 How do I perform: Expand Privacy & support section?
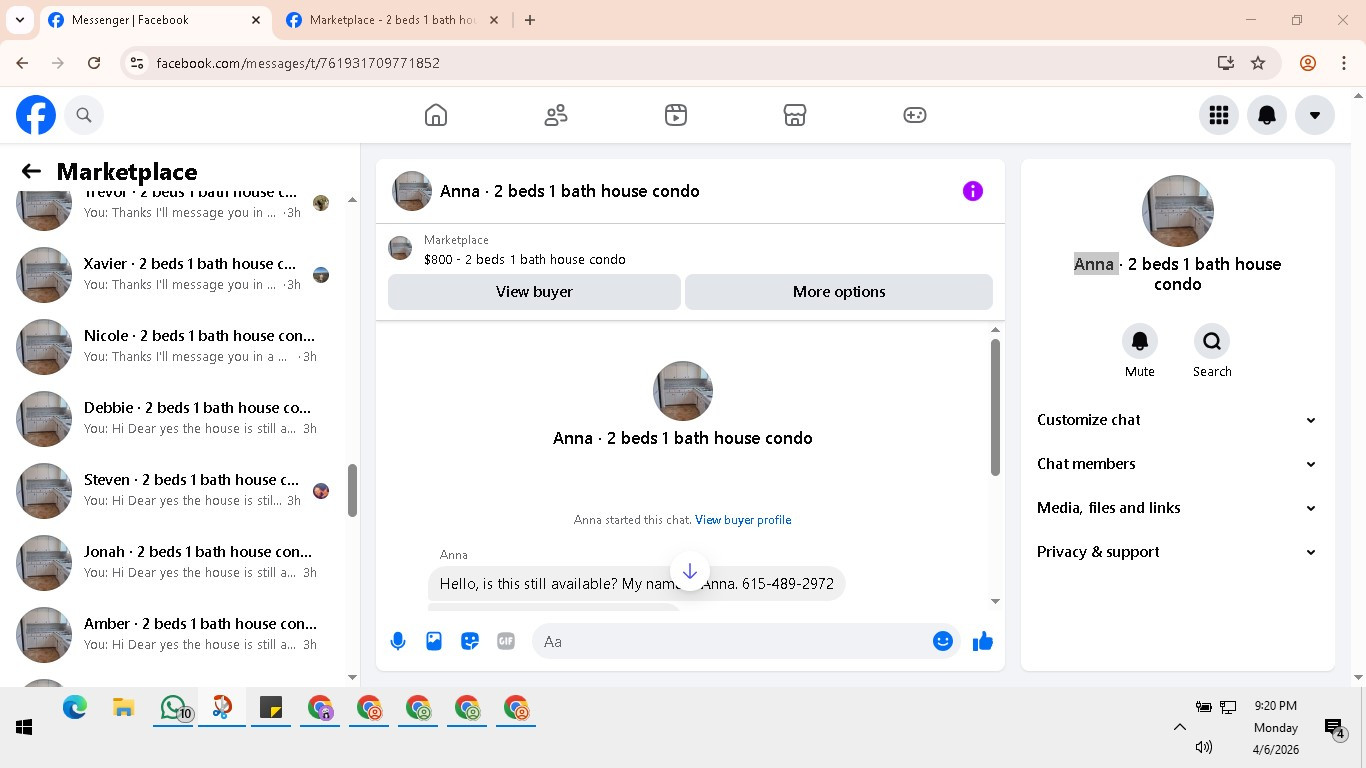coord(1177,552)
